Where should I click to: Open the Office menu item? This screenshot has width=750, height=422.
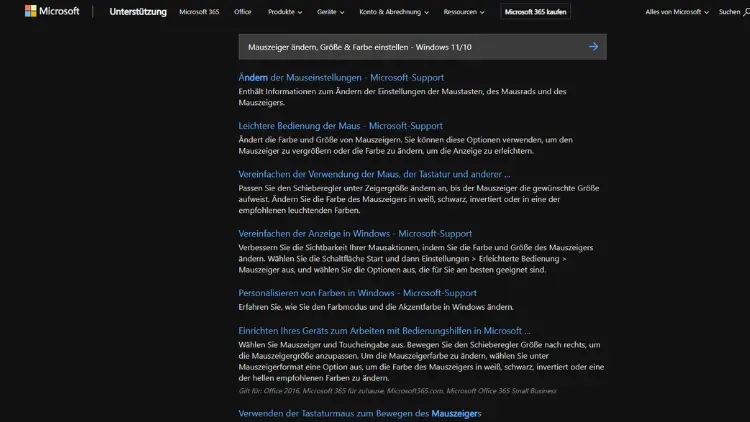pyautogui.click(x=243, y=11)
